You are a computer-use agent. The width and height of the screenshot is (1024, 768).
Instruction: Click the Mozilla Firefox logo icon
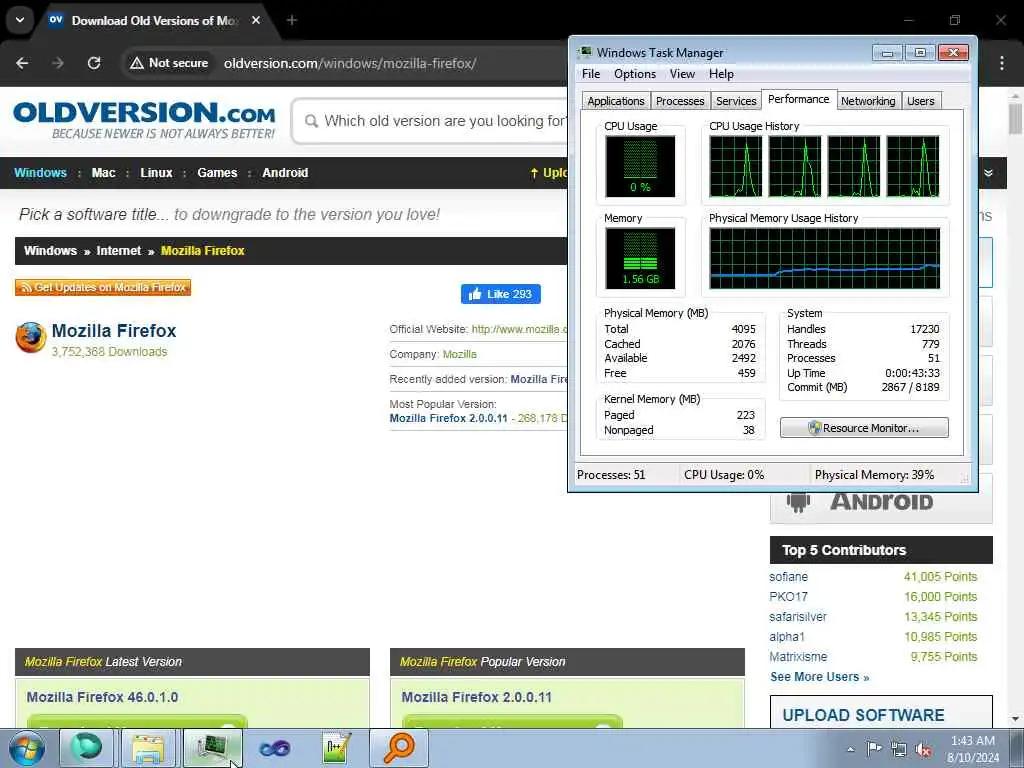(x=31, y=338)
